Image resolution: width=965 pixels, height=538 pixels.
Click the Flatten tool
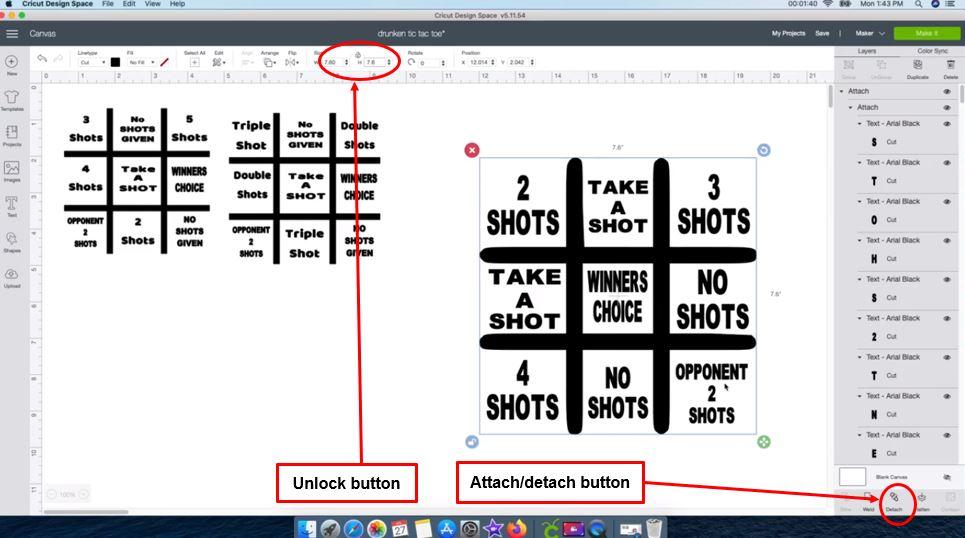click(x=922, y=502)
